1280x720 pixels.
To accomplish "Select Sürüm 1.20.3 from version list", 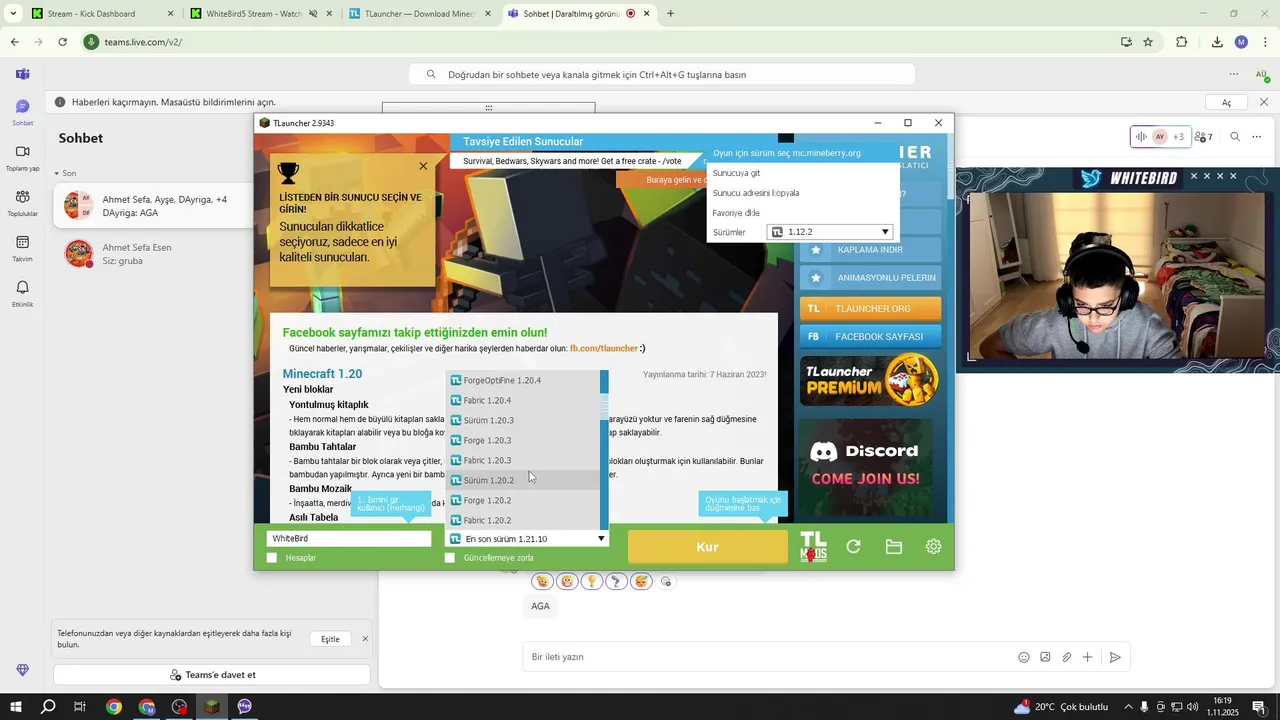I will 523,420.
